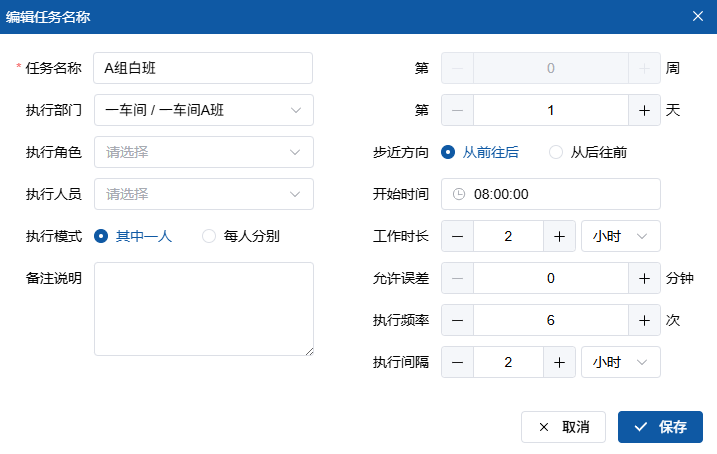
Task: Open the 执行人员 personnel dropdown
Action: pos(203,194)
